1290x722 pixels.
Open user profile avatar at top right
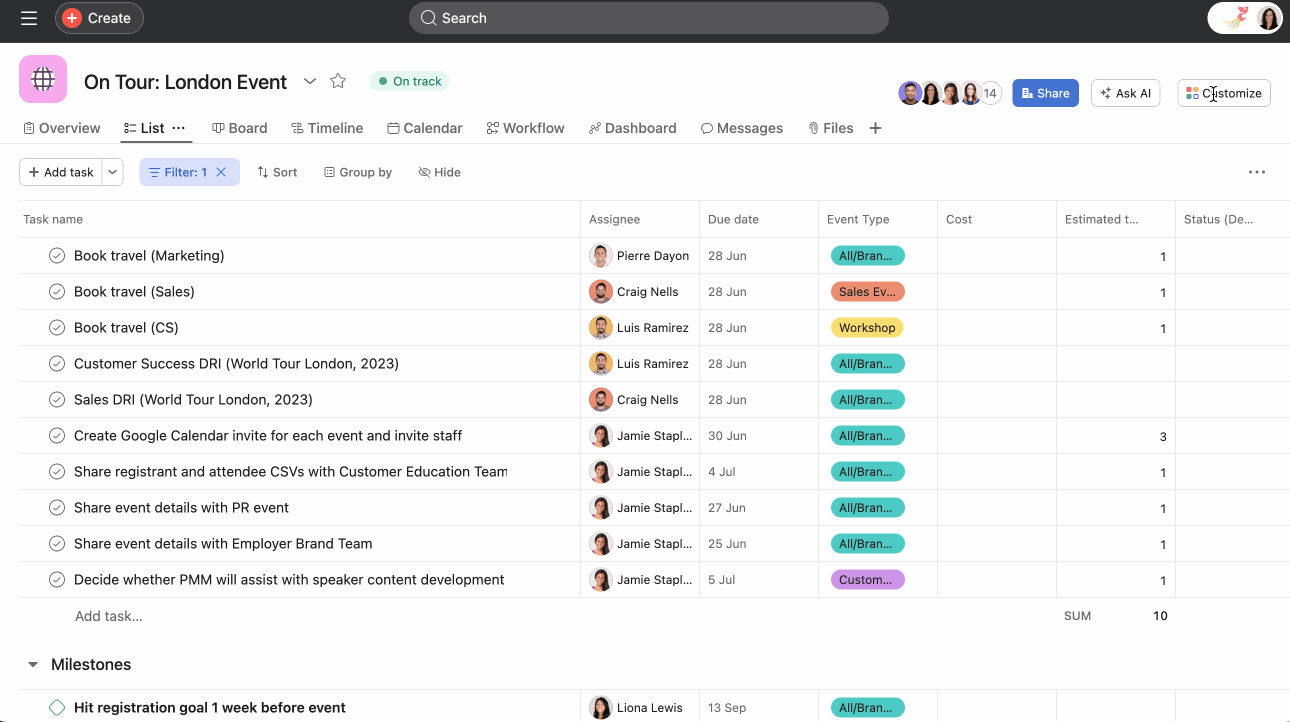click(1268, 18)
